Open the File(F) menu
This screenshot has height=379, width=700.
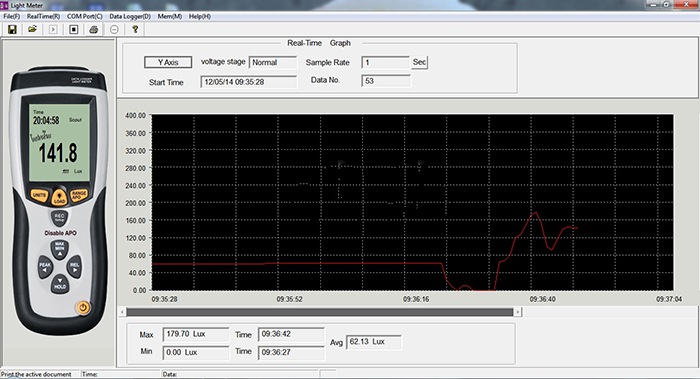click(x=12, y=16)
